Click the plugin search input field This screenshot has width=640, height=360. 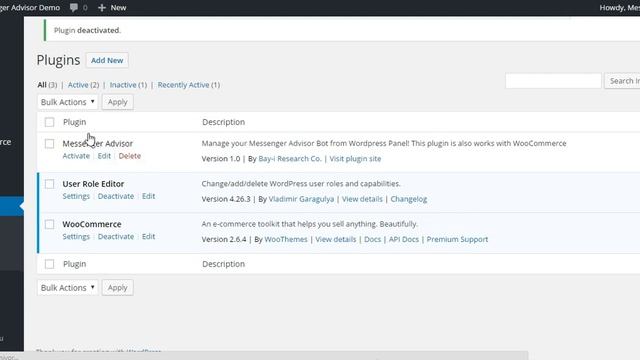(x=553, y=81)
